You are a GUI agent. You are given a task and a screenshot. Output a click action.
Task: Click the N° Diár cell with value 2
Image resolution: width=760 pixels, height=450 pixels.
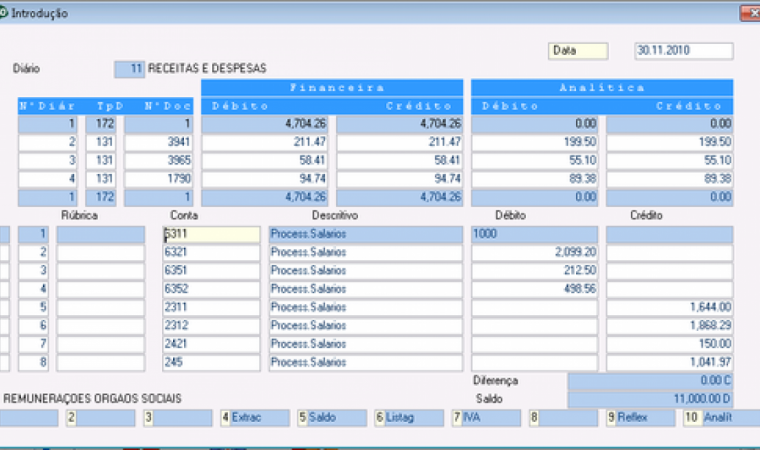(48, 143)
